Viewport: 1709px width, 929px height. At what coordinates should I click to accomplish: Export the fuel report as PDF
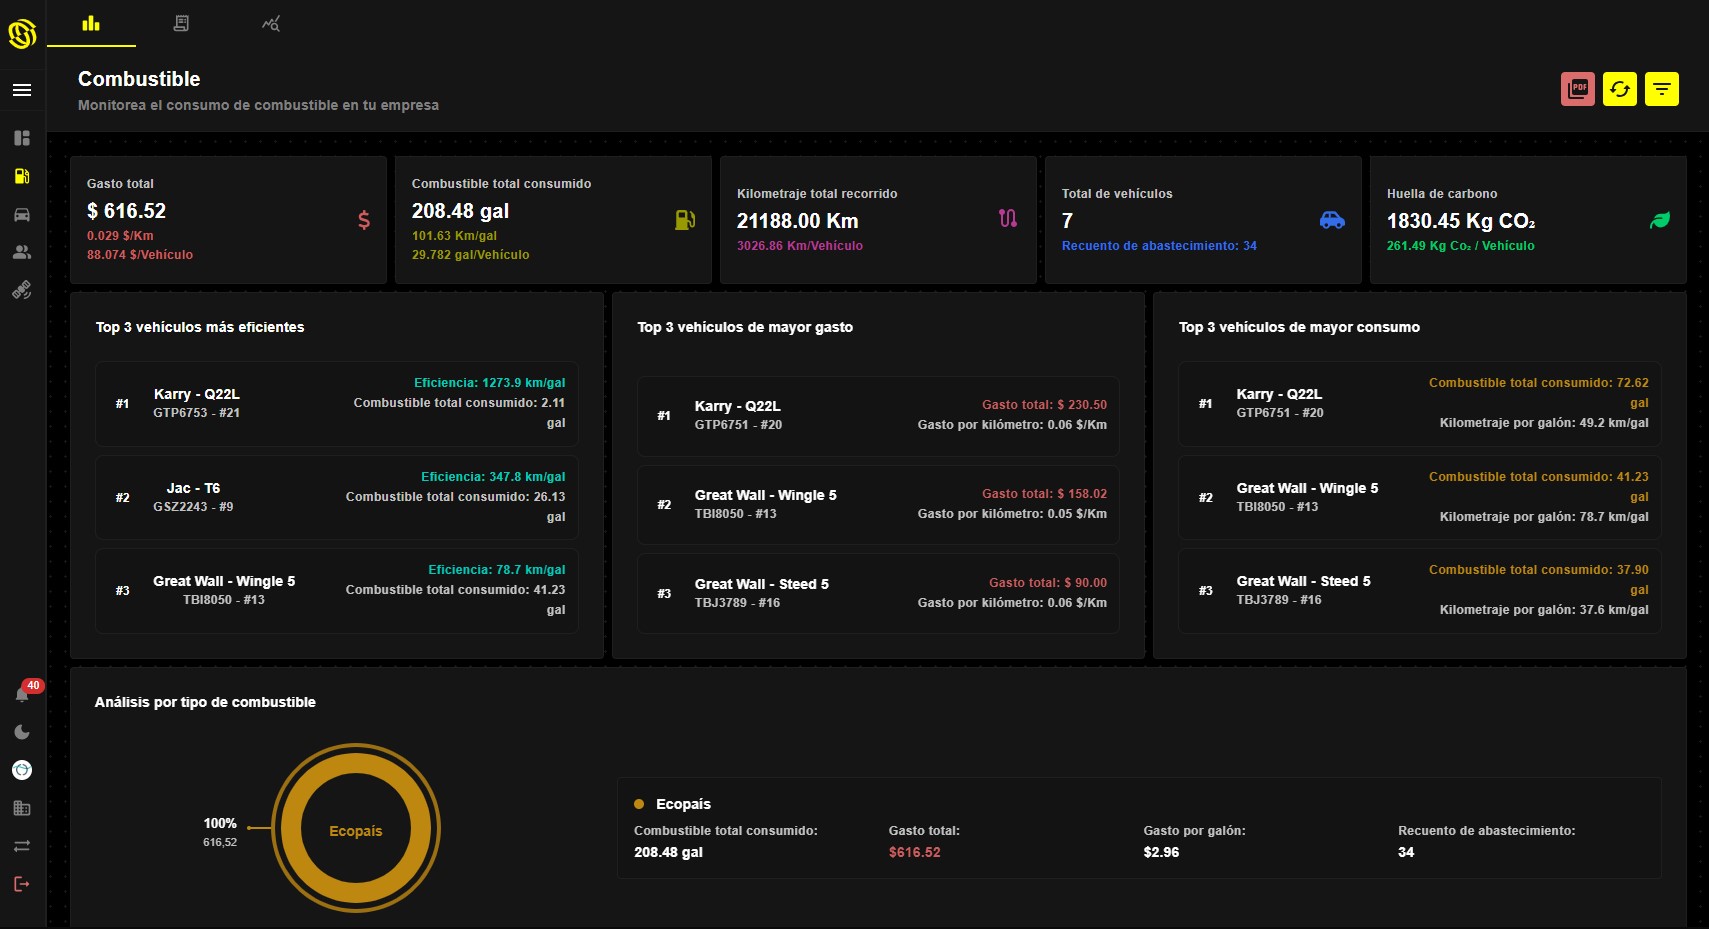pyautogui.click(x=1577, y=89)
